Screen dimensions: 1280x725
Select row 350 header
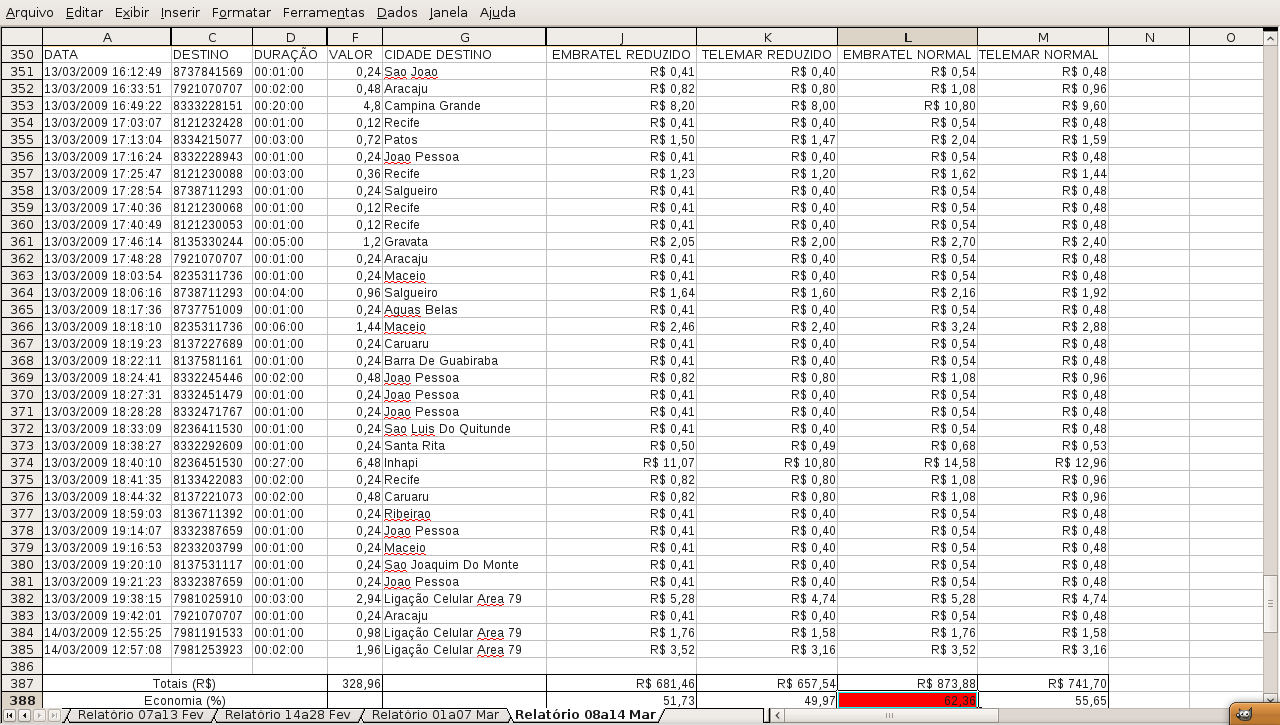click(x=21, y=54)
